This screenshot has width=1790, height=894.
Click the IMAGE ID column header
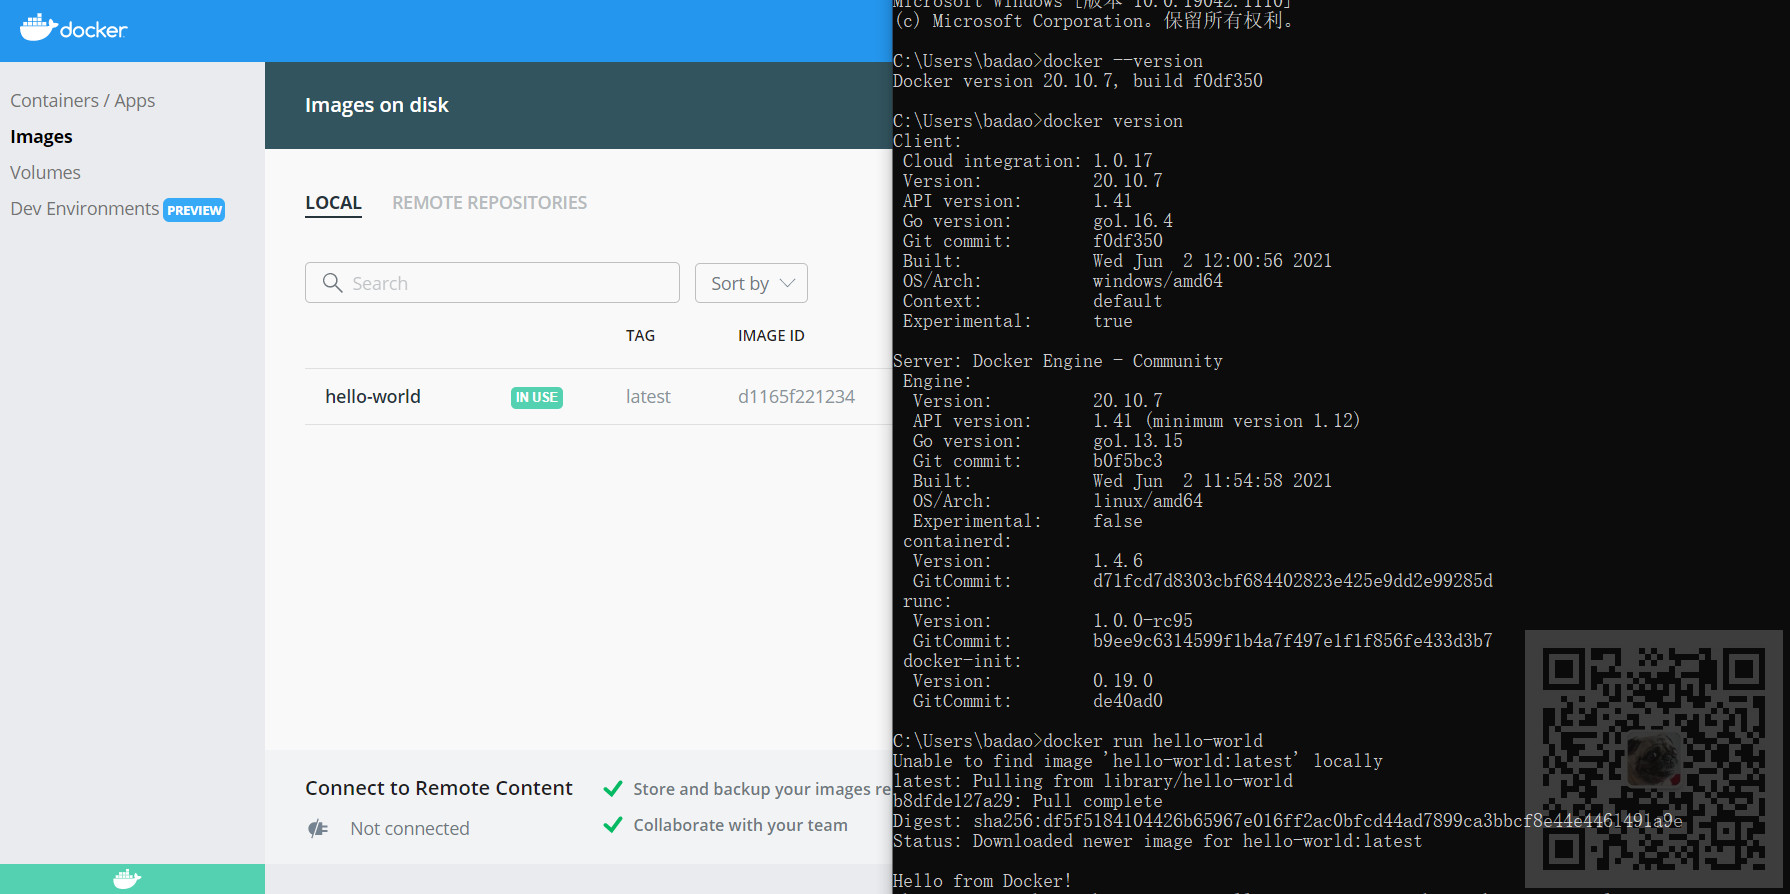771,336
